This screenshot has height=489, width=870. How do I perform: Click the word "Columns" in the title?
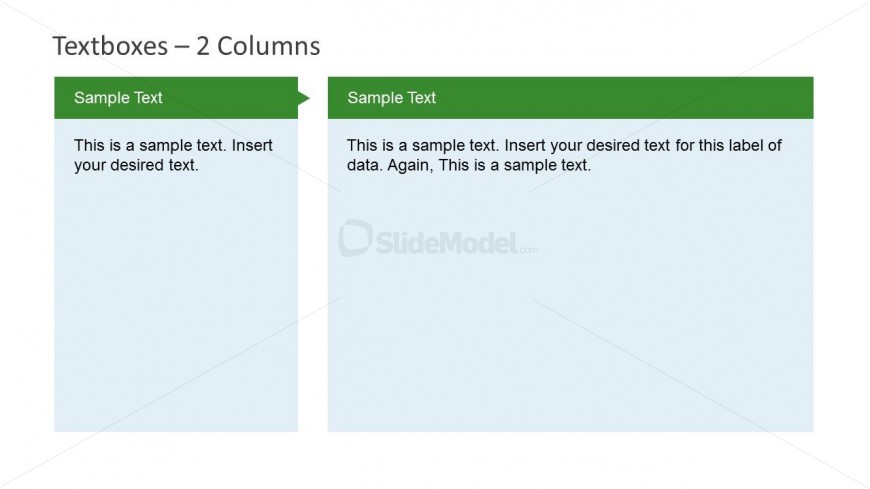(x=268, y=46)
